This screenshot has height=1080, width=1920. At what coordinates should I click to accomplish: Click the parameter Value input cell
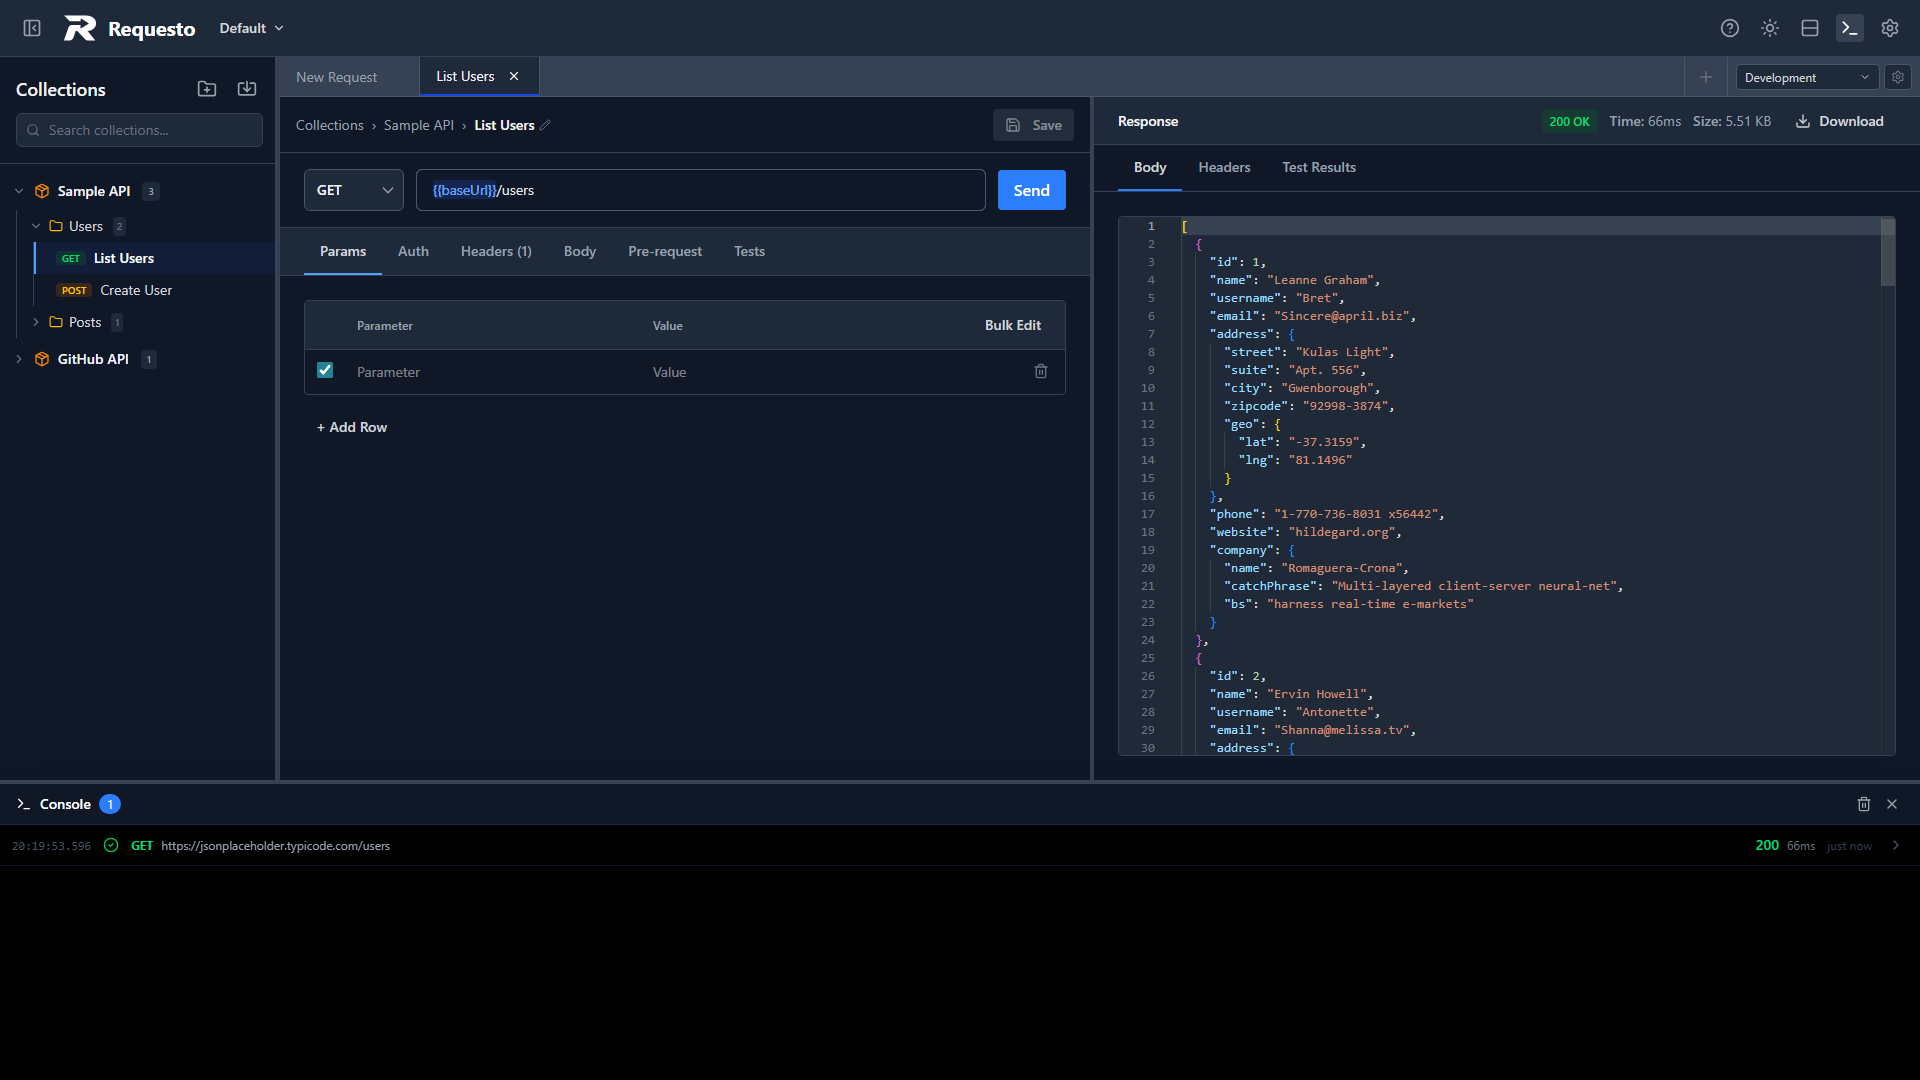point(830,372)
